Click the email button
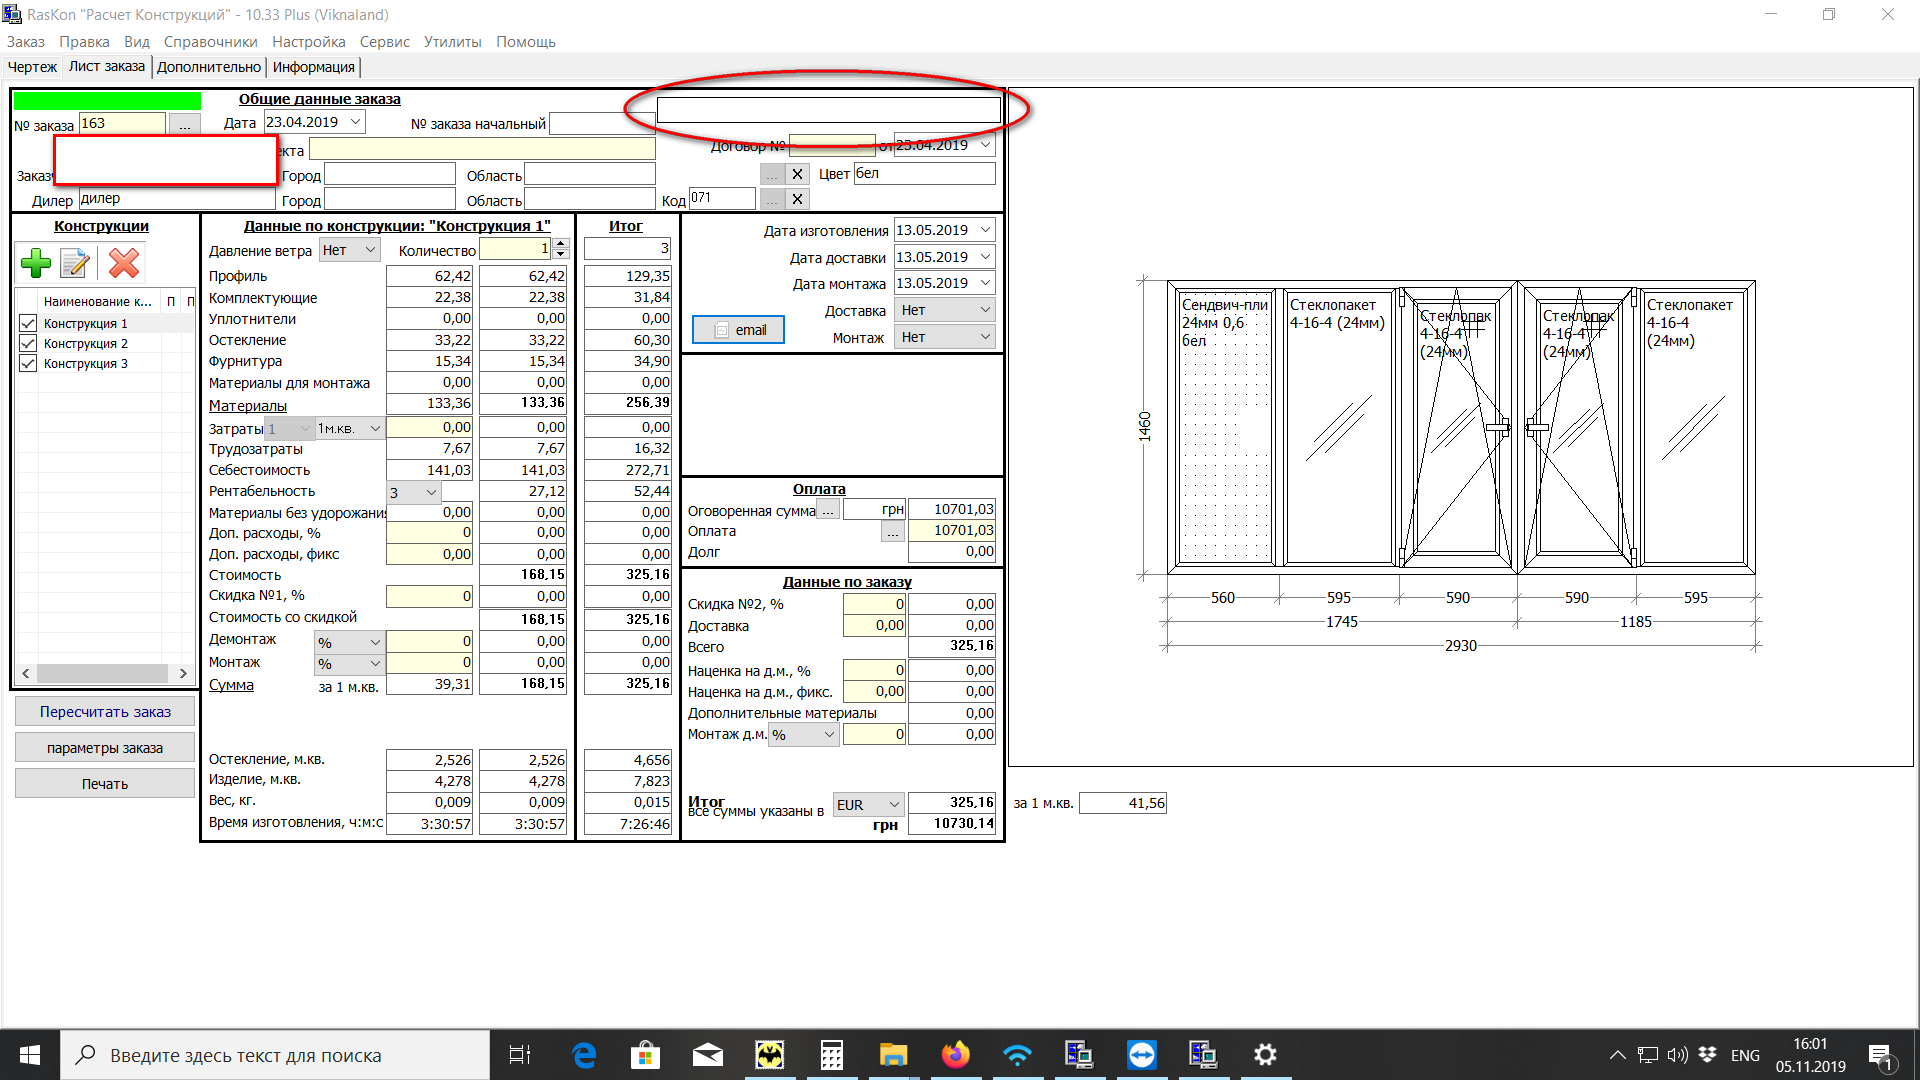The height and width of the screenshot is (1080, 1920). pyautogui.click(x=739, y=330)
